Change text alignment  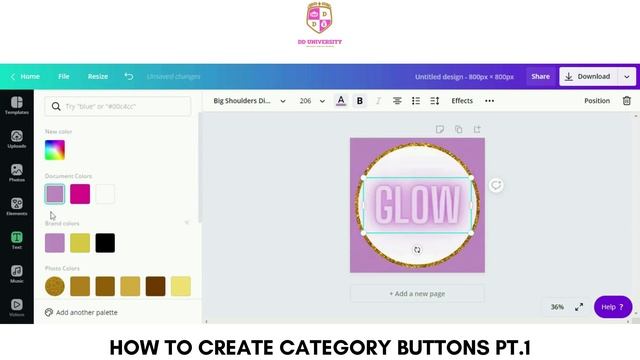click(397, 101)
